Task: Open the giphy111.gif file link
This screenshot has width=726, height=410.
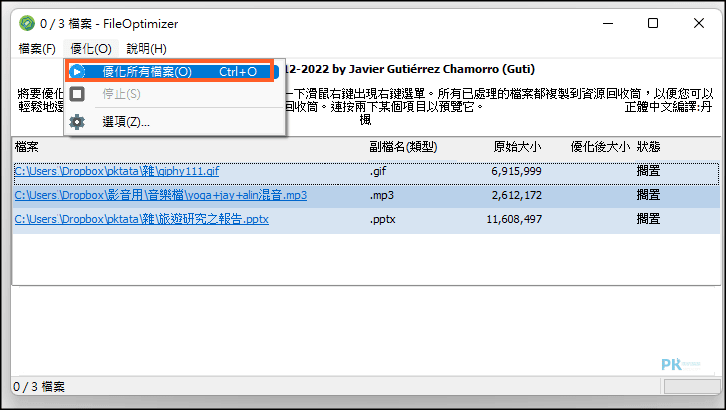Action: (117, 171)
